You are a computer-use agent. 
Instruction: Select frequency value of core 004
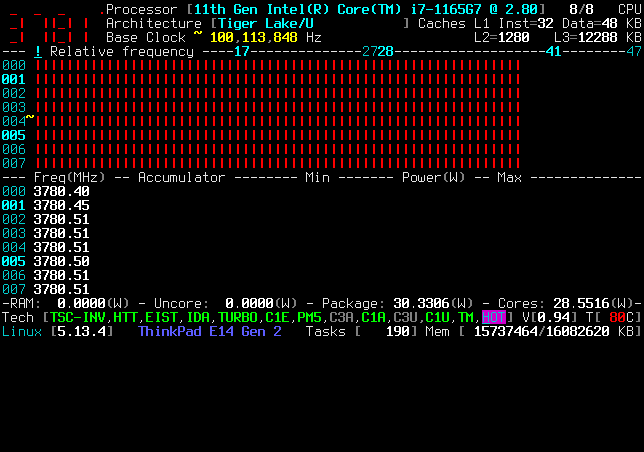(61, 248)
